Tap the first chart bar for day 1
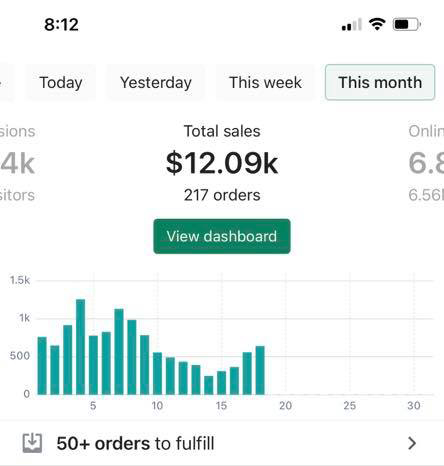444x466 pixels. click(x=42, y=366)
